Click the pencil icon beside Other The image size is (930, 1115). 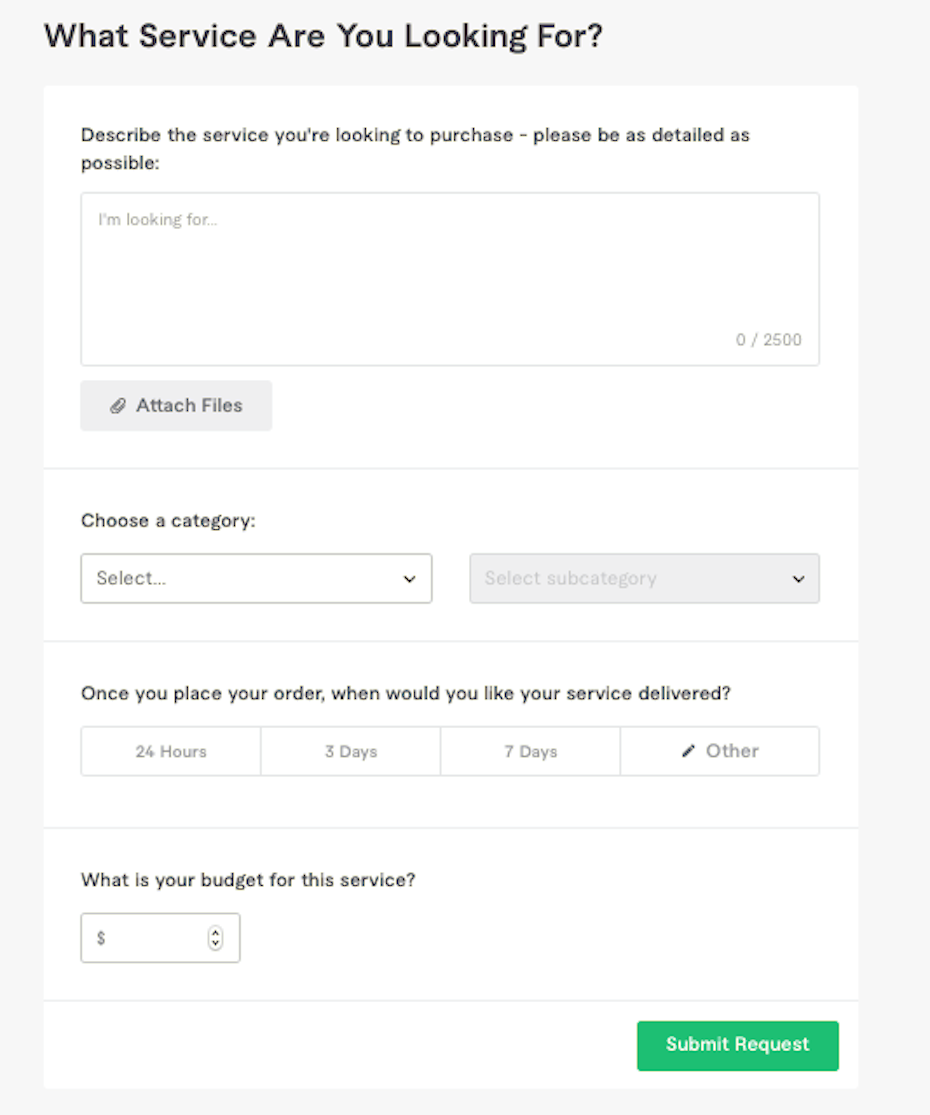(688, 751)
